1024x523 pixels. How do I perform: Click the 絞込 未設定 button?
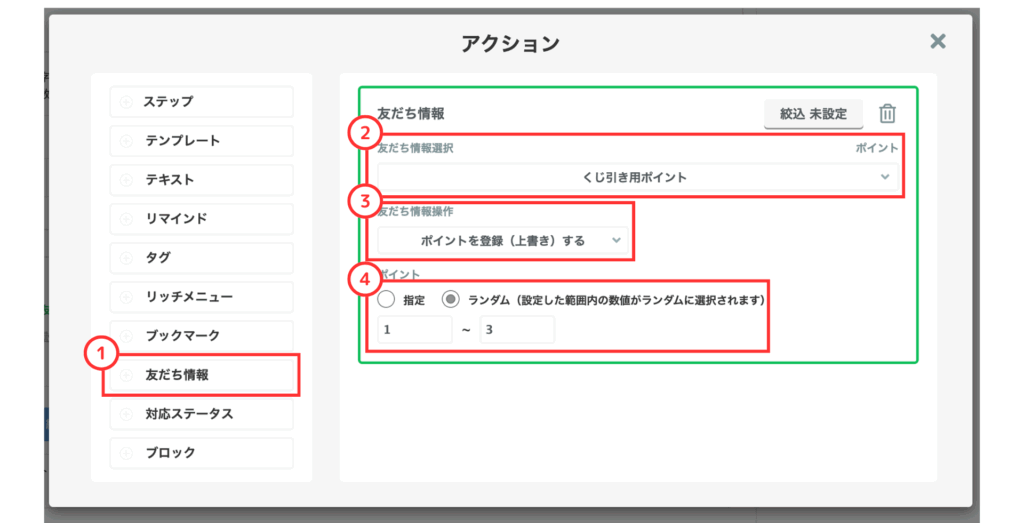coord(813,114)
